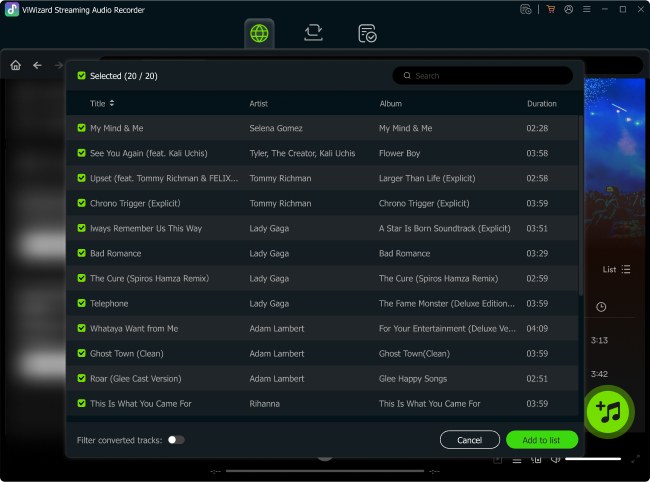Screen dimensions: 650x482
Task: Click the Artist column header
Action: [x=259, y=104]
